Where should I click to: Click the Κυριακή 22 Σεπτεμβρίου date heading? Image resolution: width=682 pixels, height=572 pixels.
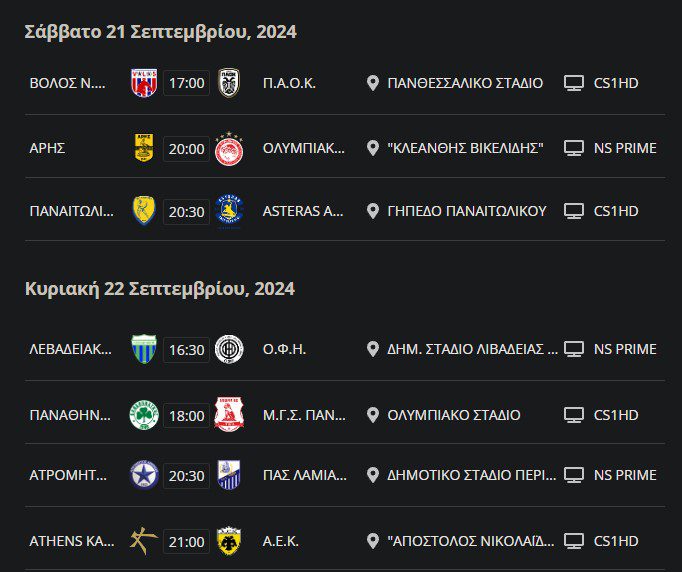coord(160,289)
